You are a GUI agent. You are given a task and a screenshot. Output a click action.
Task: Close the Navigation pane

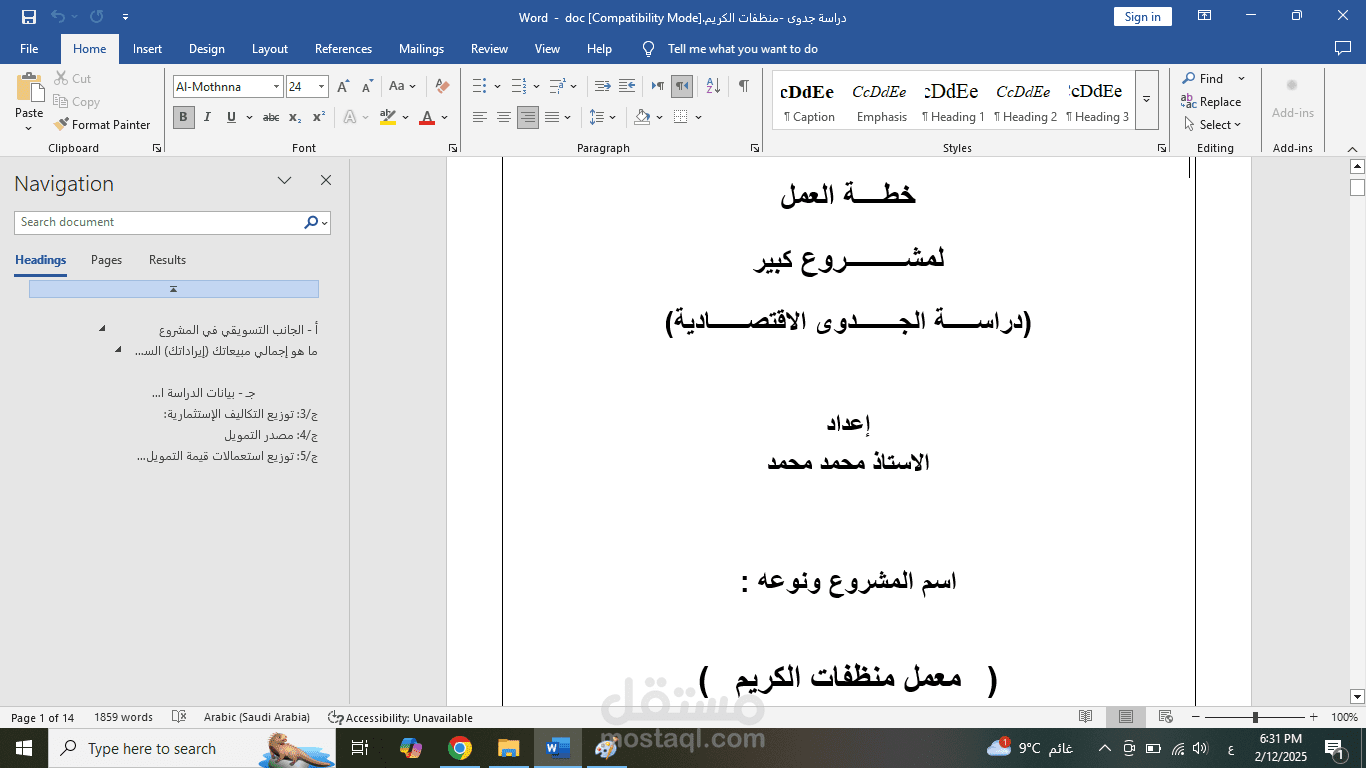click(x=325, y=180)
